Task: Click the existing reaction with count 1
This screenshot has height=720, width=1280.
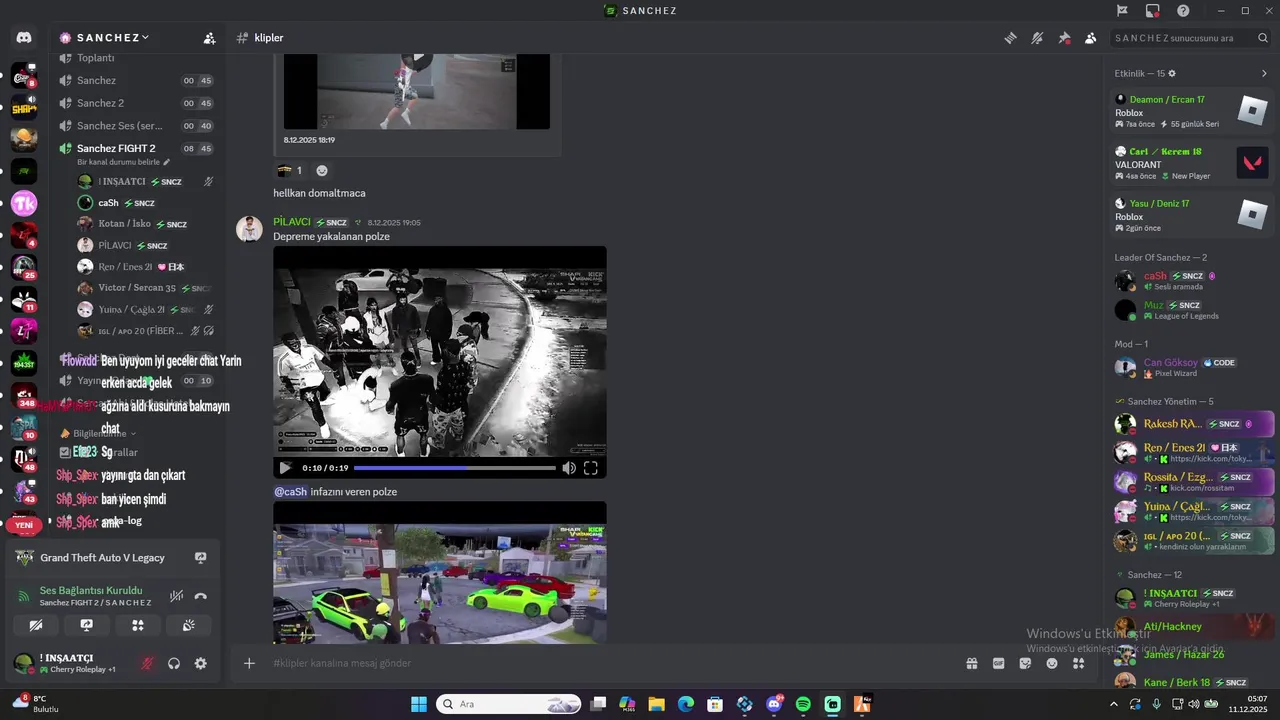Action: tap(290, 171)
